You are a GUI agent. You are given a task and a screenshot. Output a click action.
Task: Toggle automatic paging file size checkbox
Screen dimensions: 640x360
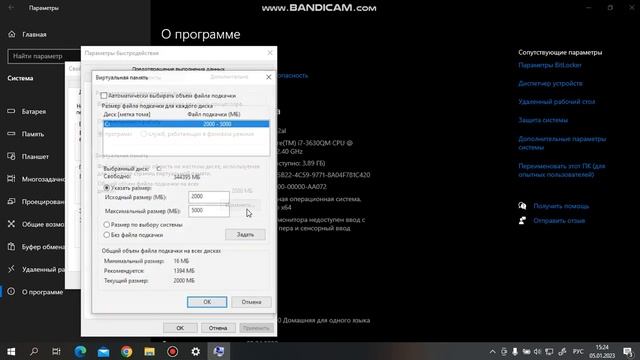[104, 96]
